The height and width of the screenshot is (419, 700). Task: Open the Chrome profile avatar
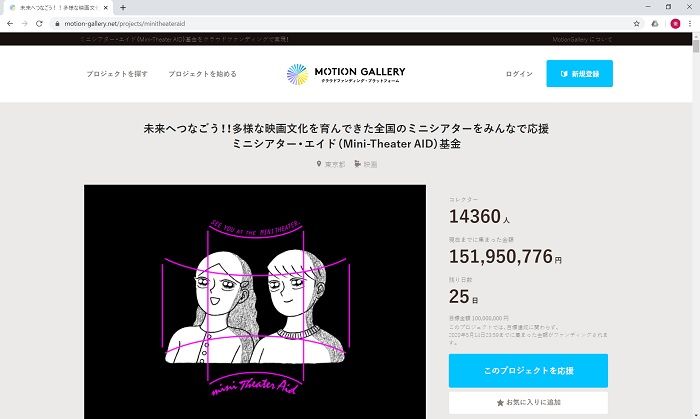675,24
